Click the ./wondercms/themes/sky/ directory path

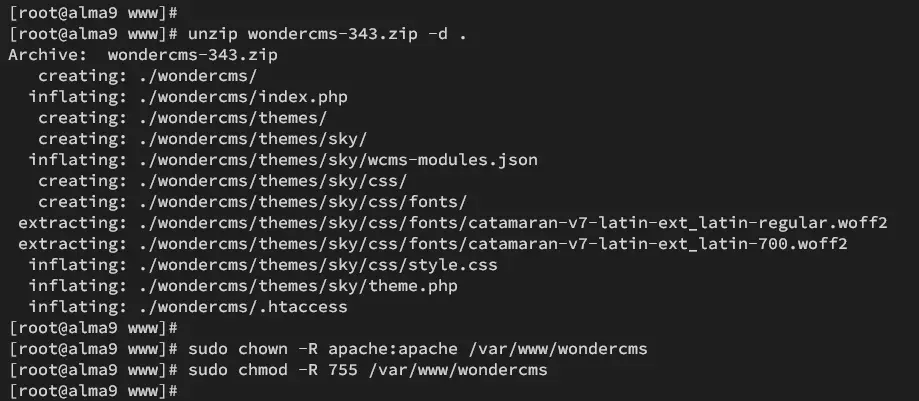pyautogui.click(x=253, y=139)
